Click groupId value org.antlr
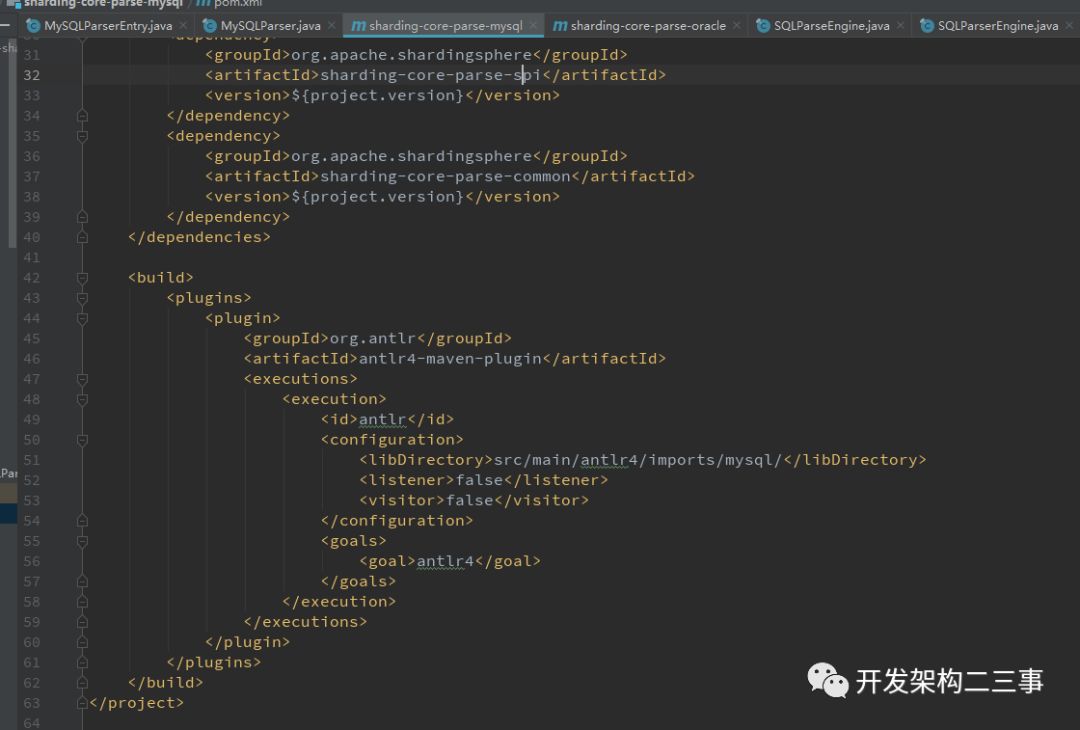Screen dimensions: 1080x730 (373, 338)
